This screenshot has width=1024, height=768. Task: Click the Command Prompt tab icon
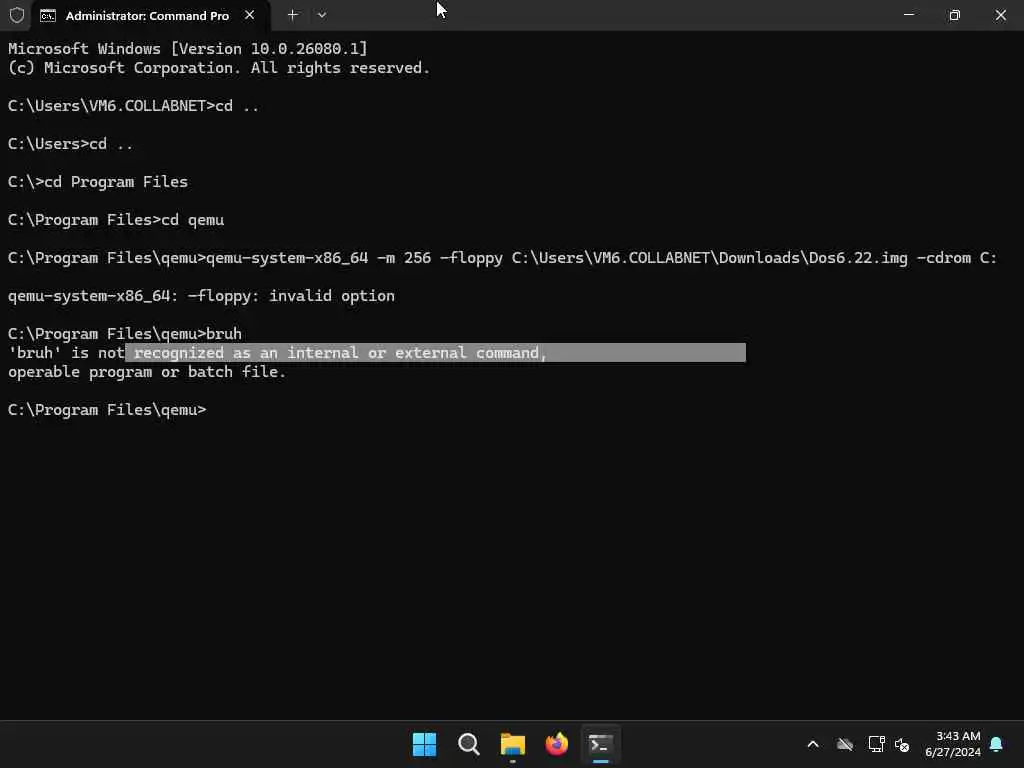point(48,16)
